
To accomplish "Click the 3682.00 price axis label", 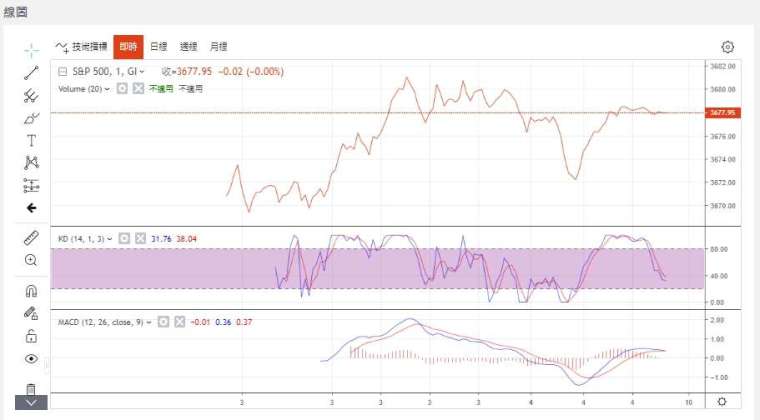I will pyautogui.click(x=723, y=66).
